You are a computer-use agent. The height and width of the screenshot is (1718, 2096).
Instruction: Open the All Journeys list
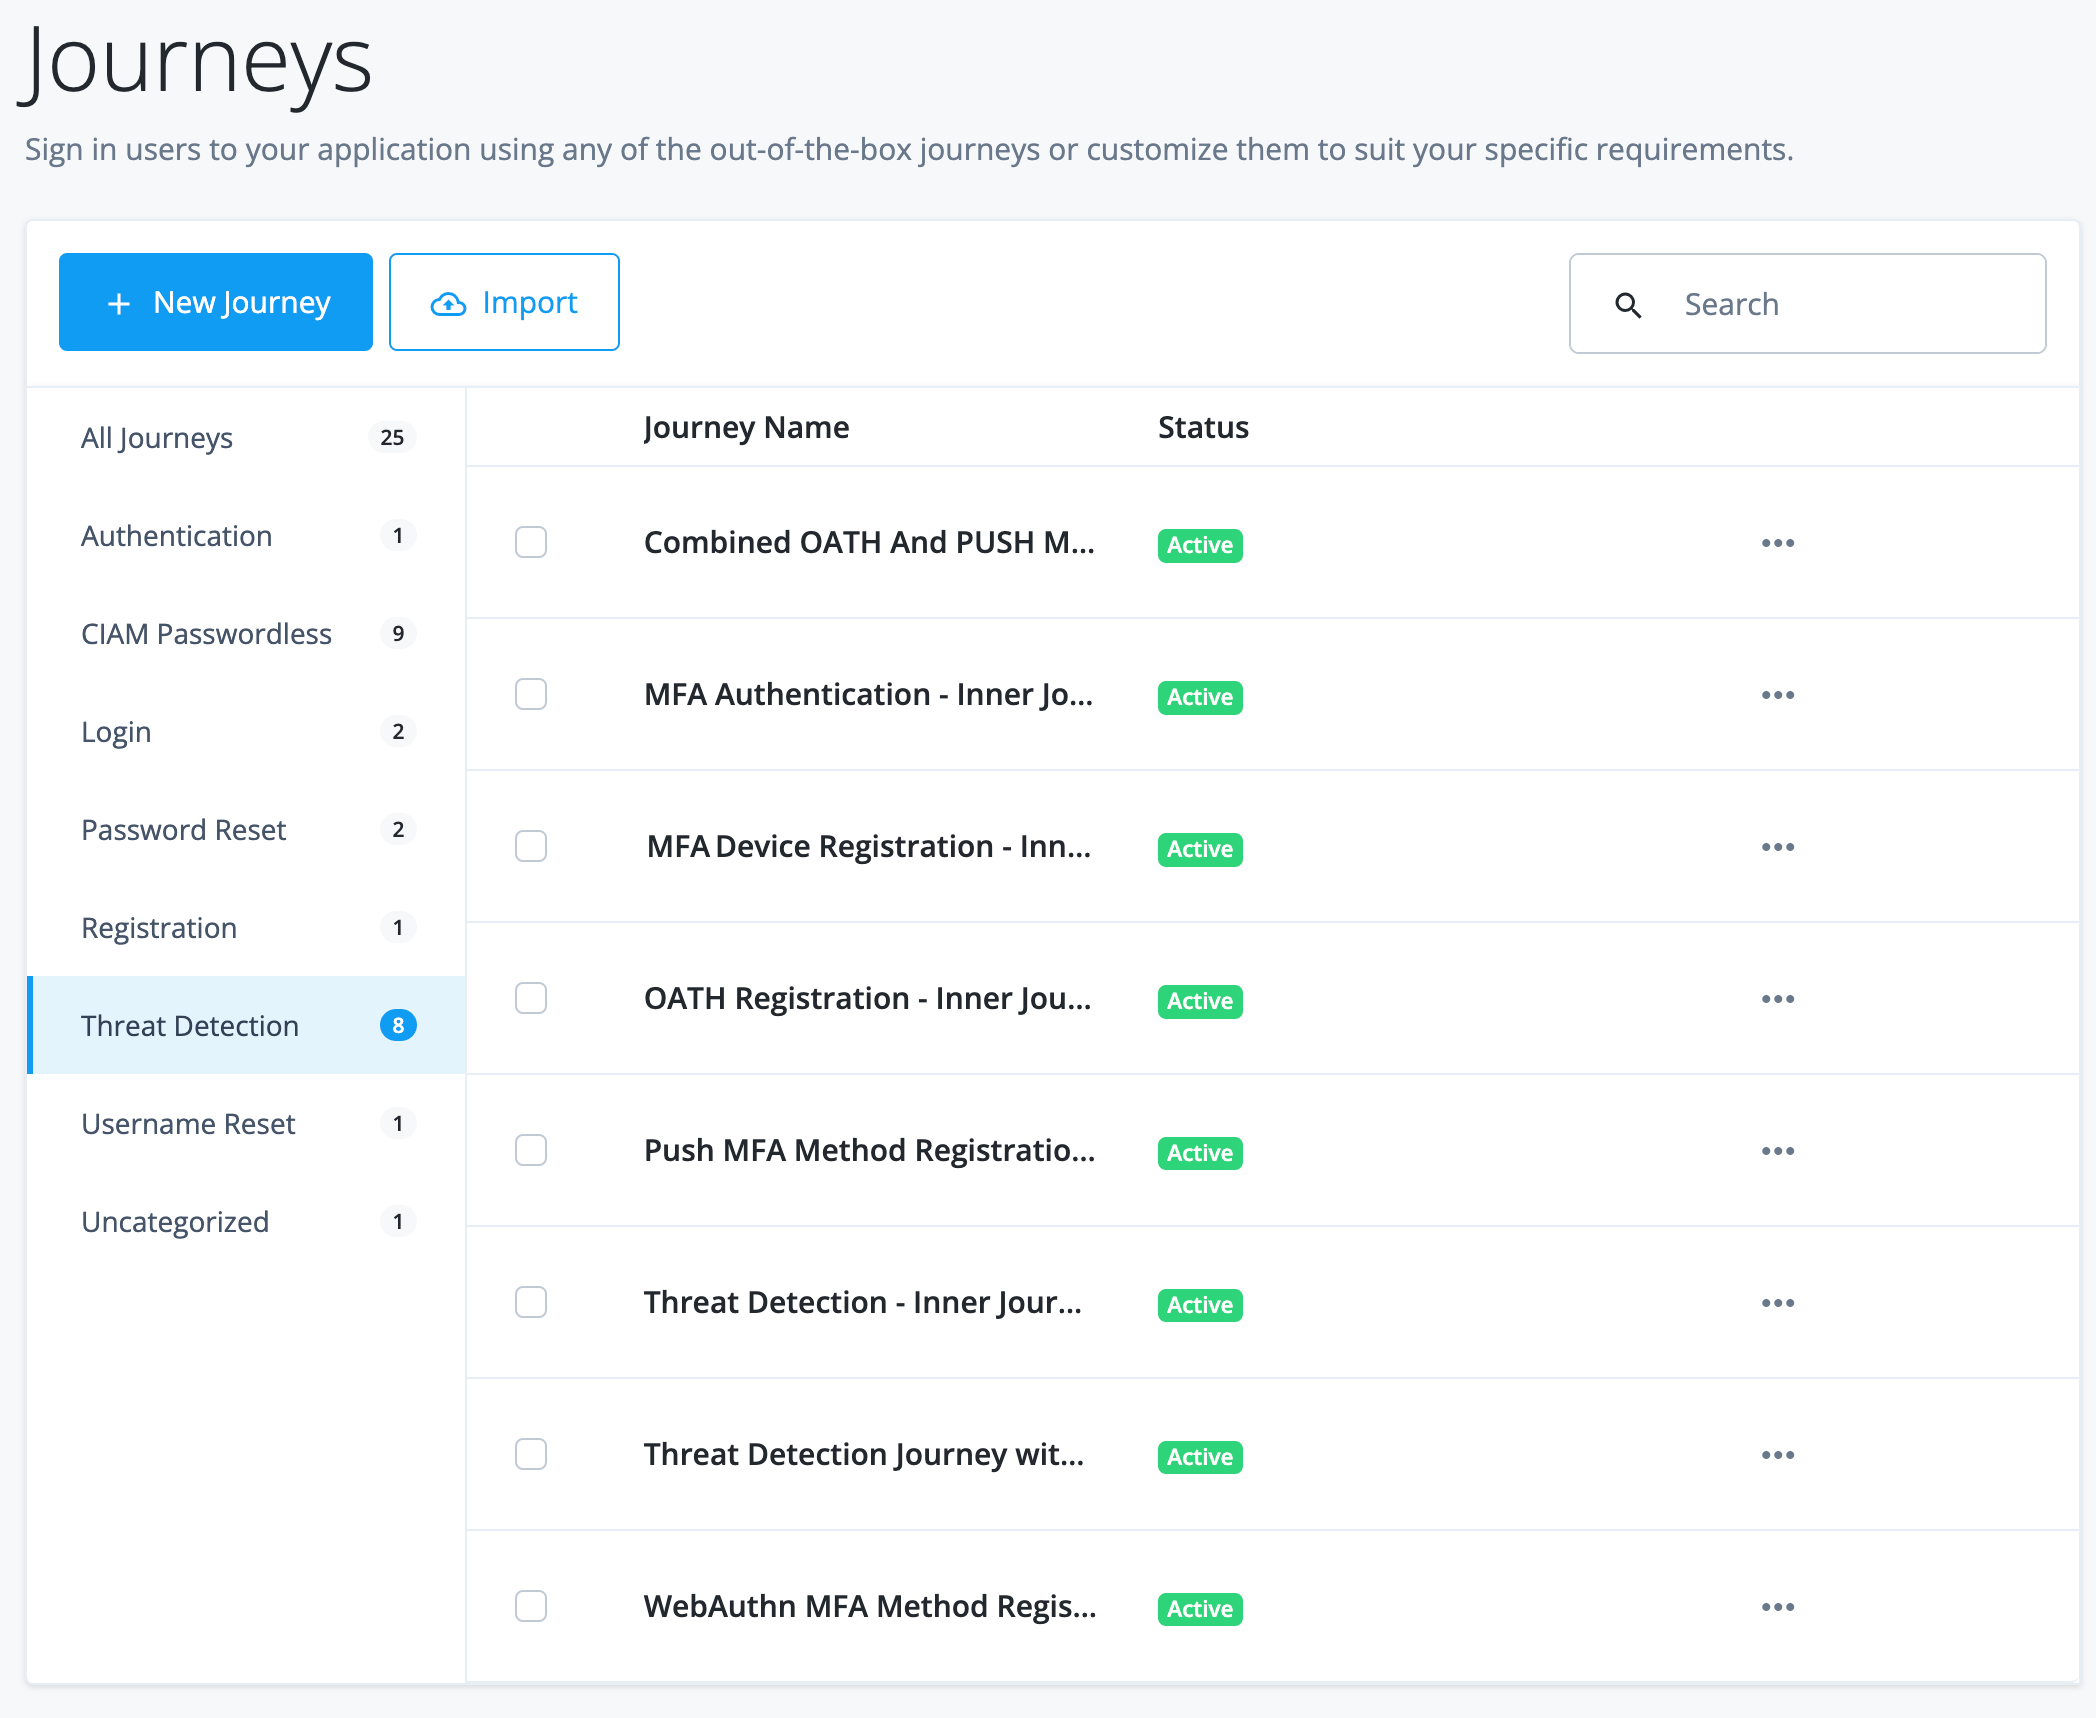click(x=157, y=437)
